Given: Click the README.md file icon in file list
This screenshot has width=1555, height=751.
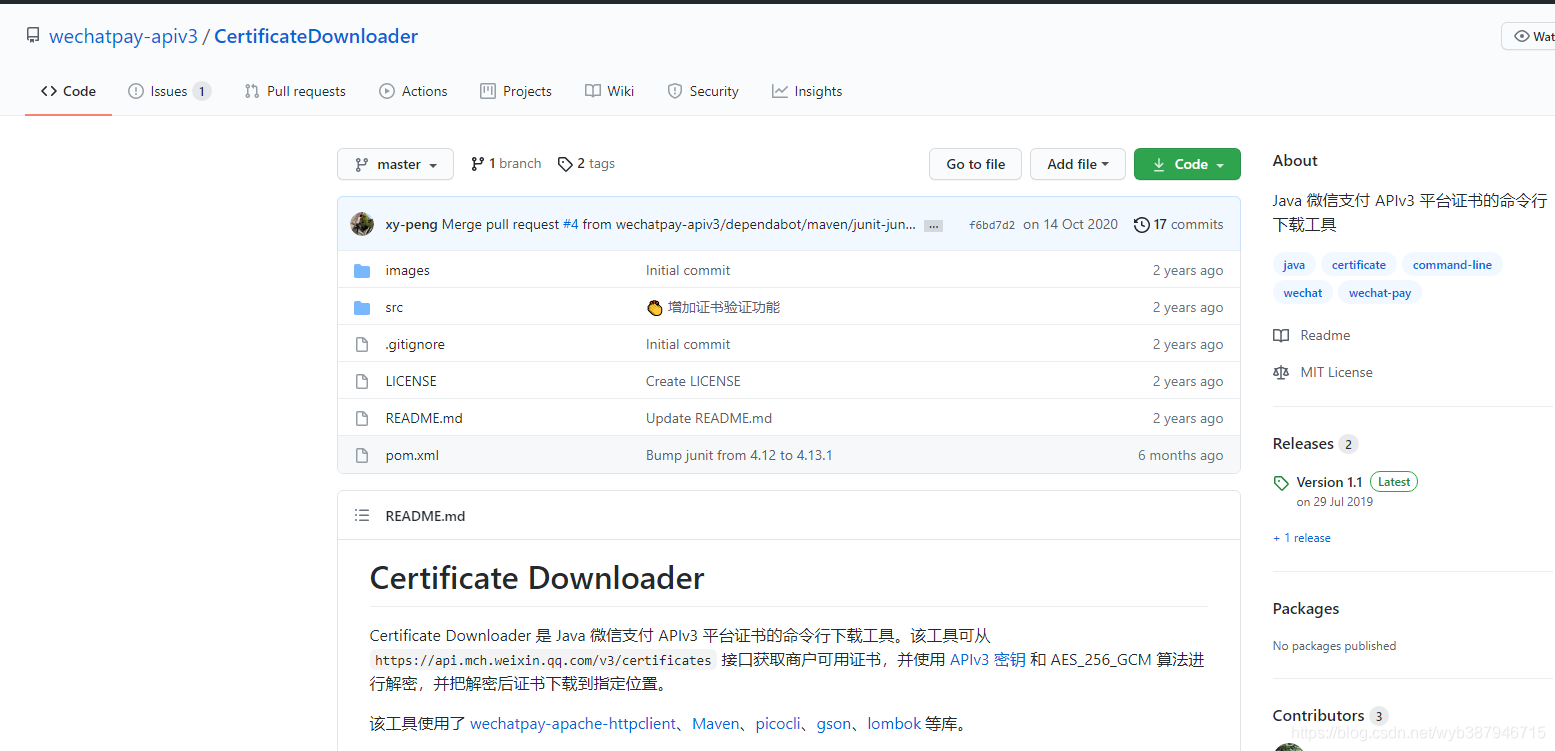Looking at the screenshot, I should (362, 419).
